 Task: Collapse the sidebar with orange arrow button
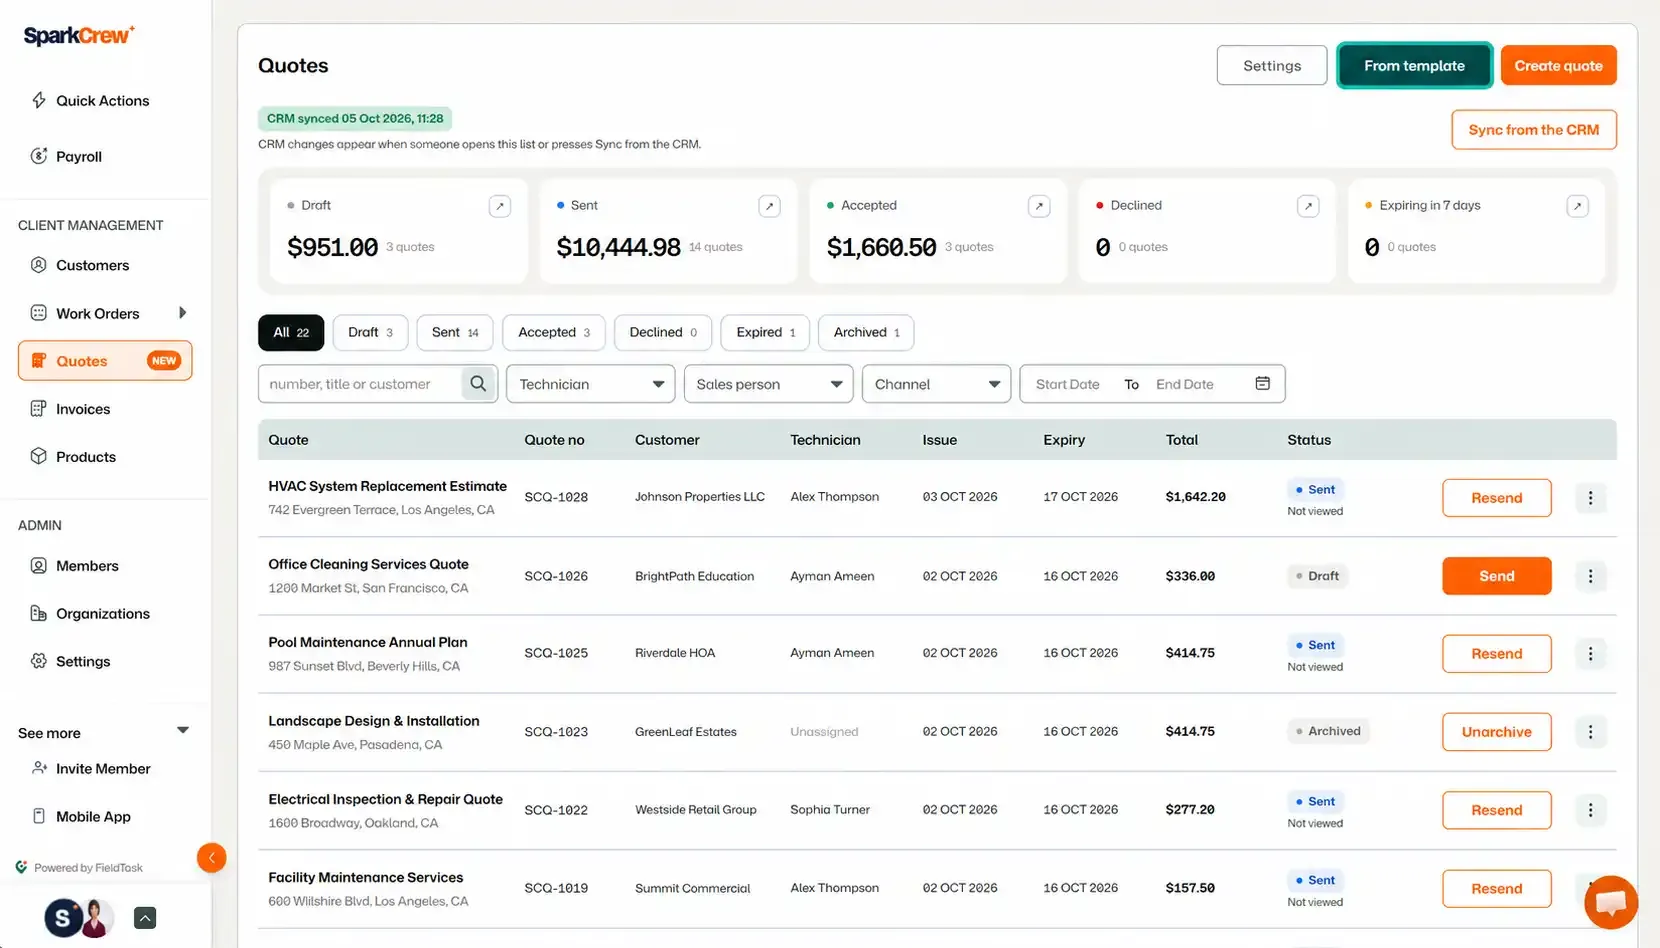coord(211,858)
